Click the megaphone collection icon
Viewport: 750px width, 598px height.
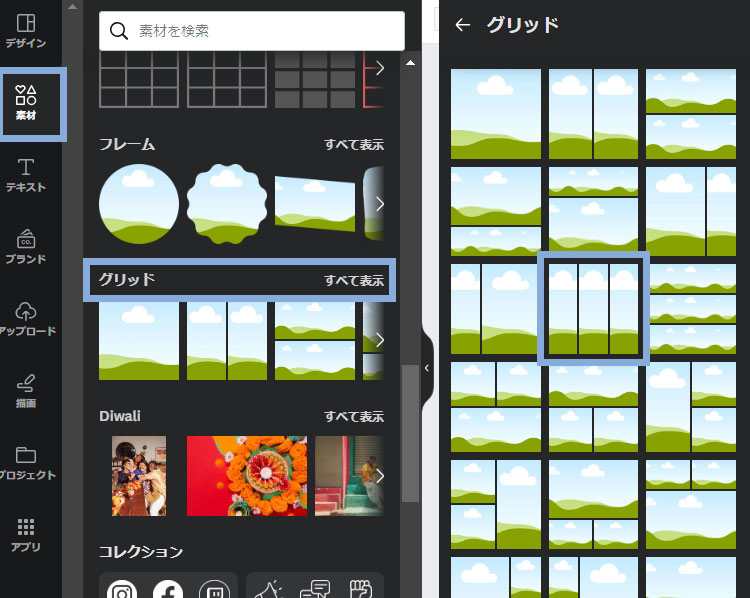[268, 589]
